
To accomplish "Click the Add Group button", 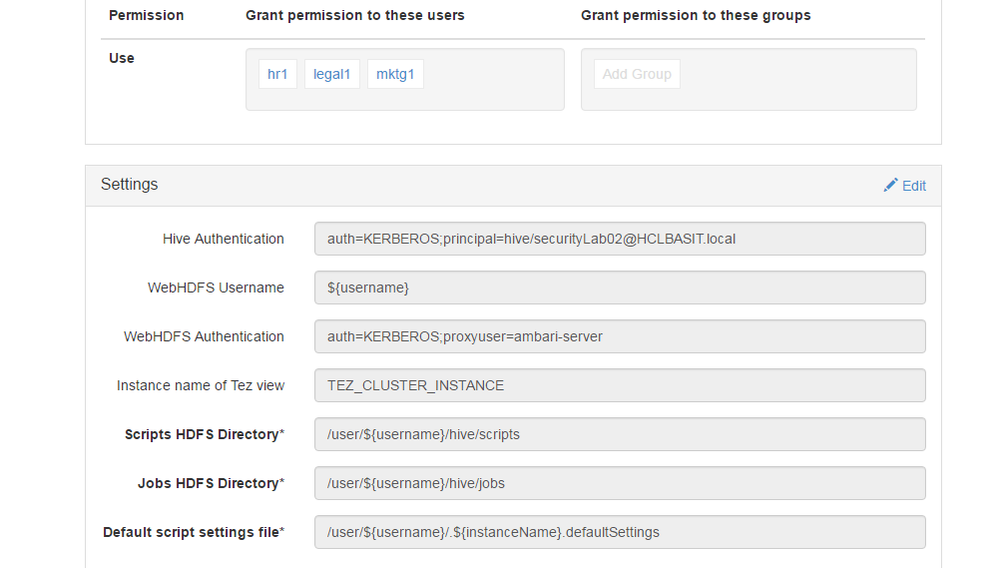I will (637, 74).
